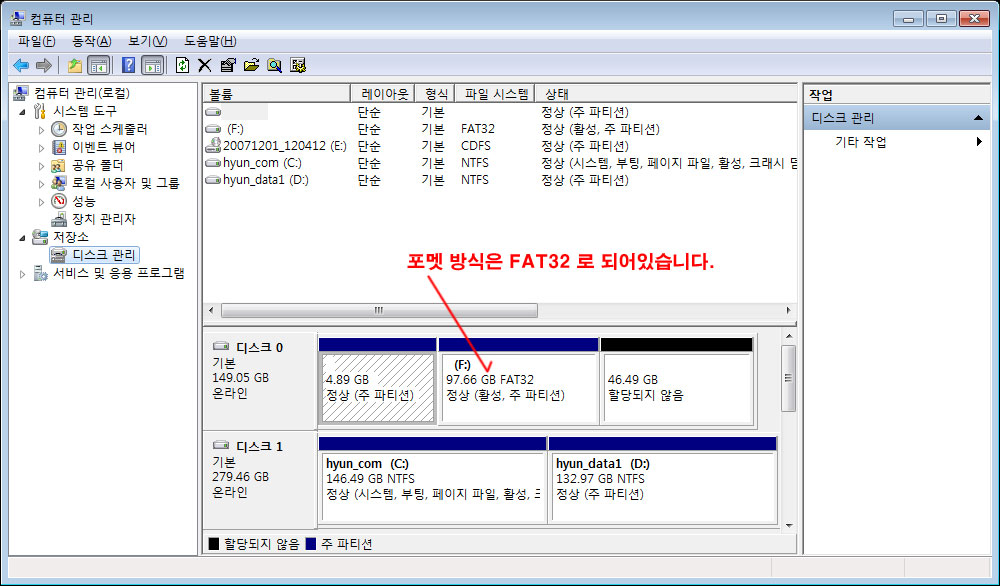Select 디스크 관리 tree item

pos(103,255)
